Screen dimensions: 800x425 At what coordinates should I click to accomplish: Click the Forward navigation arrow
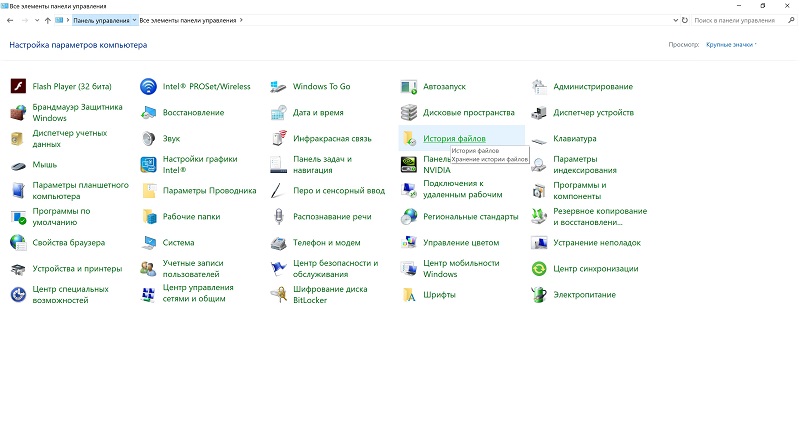24,20
